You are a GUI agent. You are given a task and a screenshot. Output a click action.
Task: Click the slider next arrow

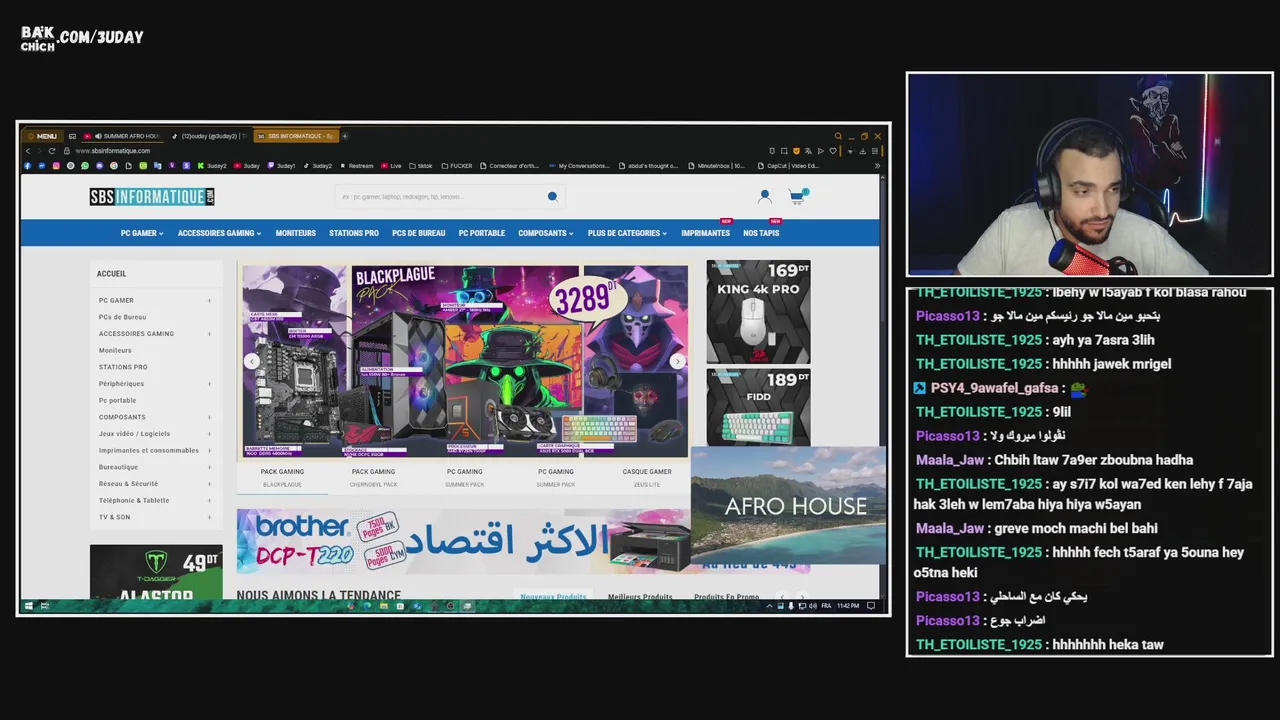(677, 362)
